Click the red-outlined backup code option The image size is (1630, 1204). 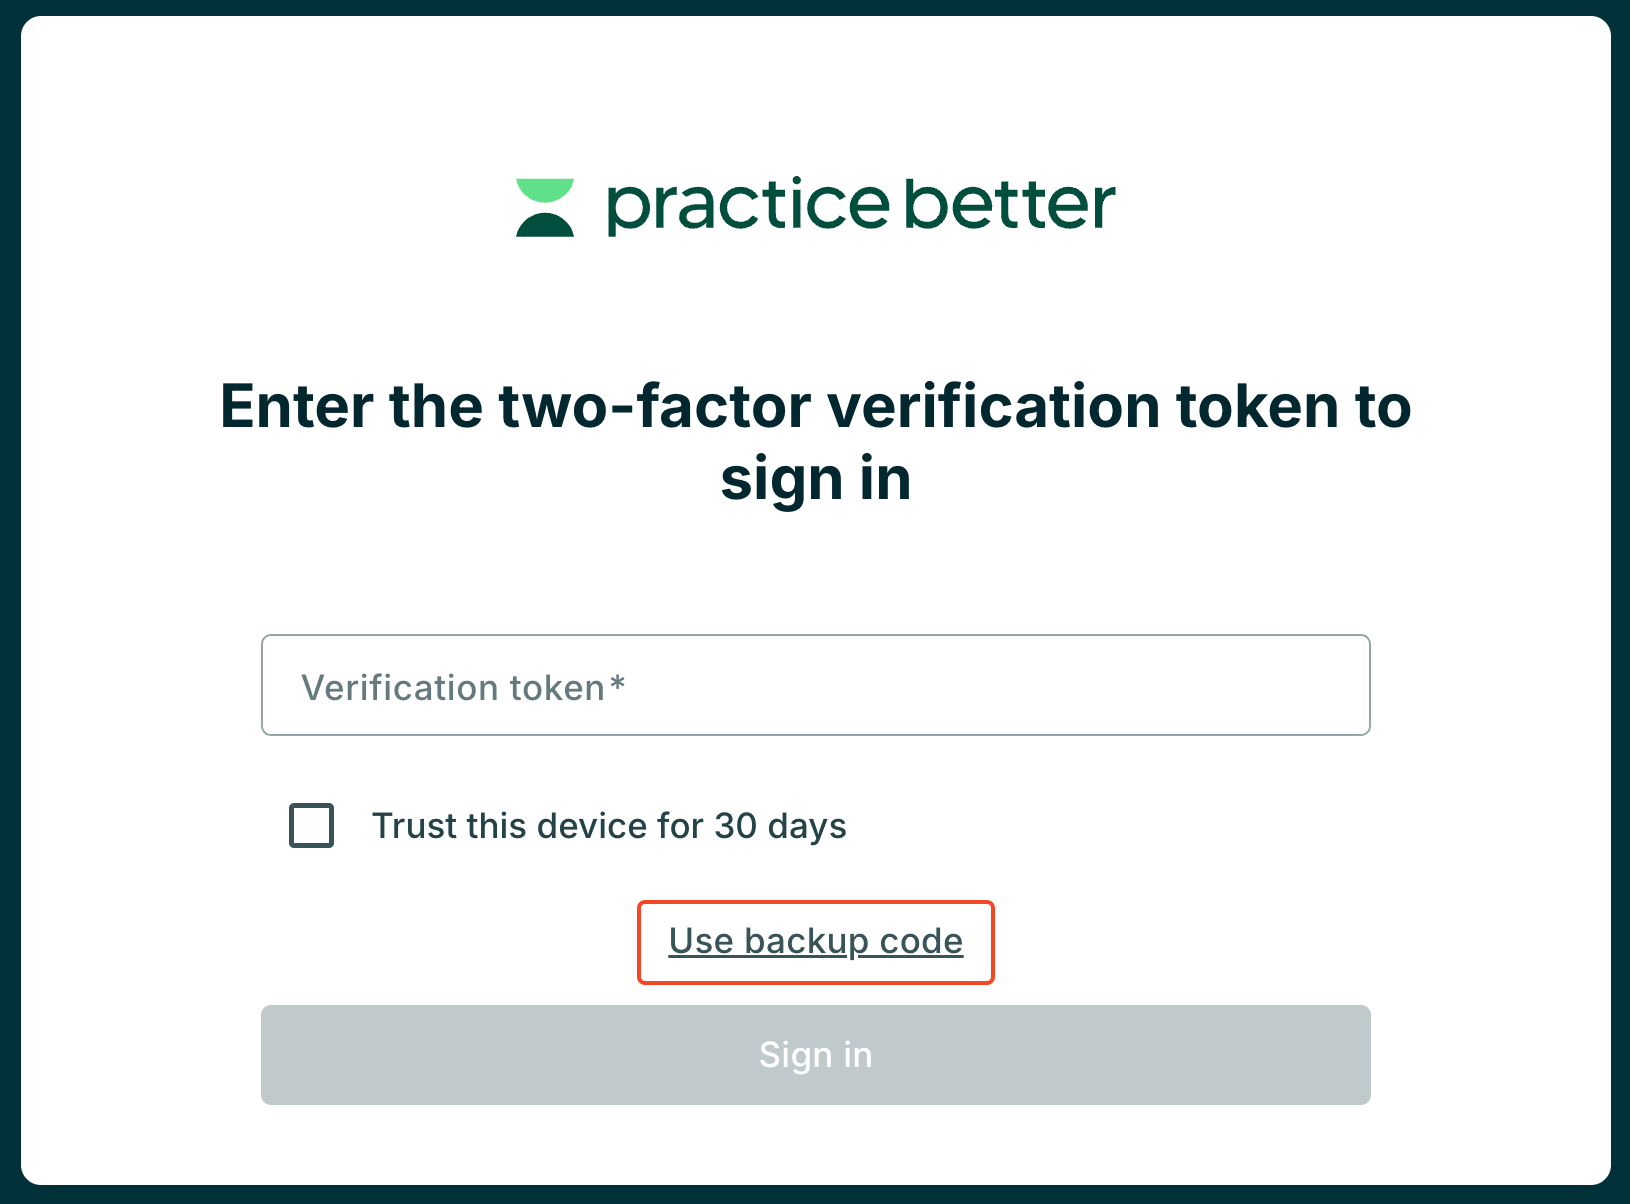pos(816,942)
